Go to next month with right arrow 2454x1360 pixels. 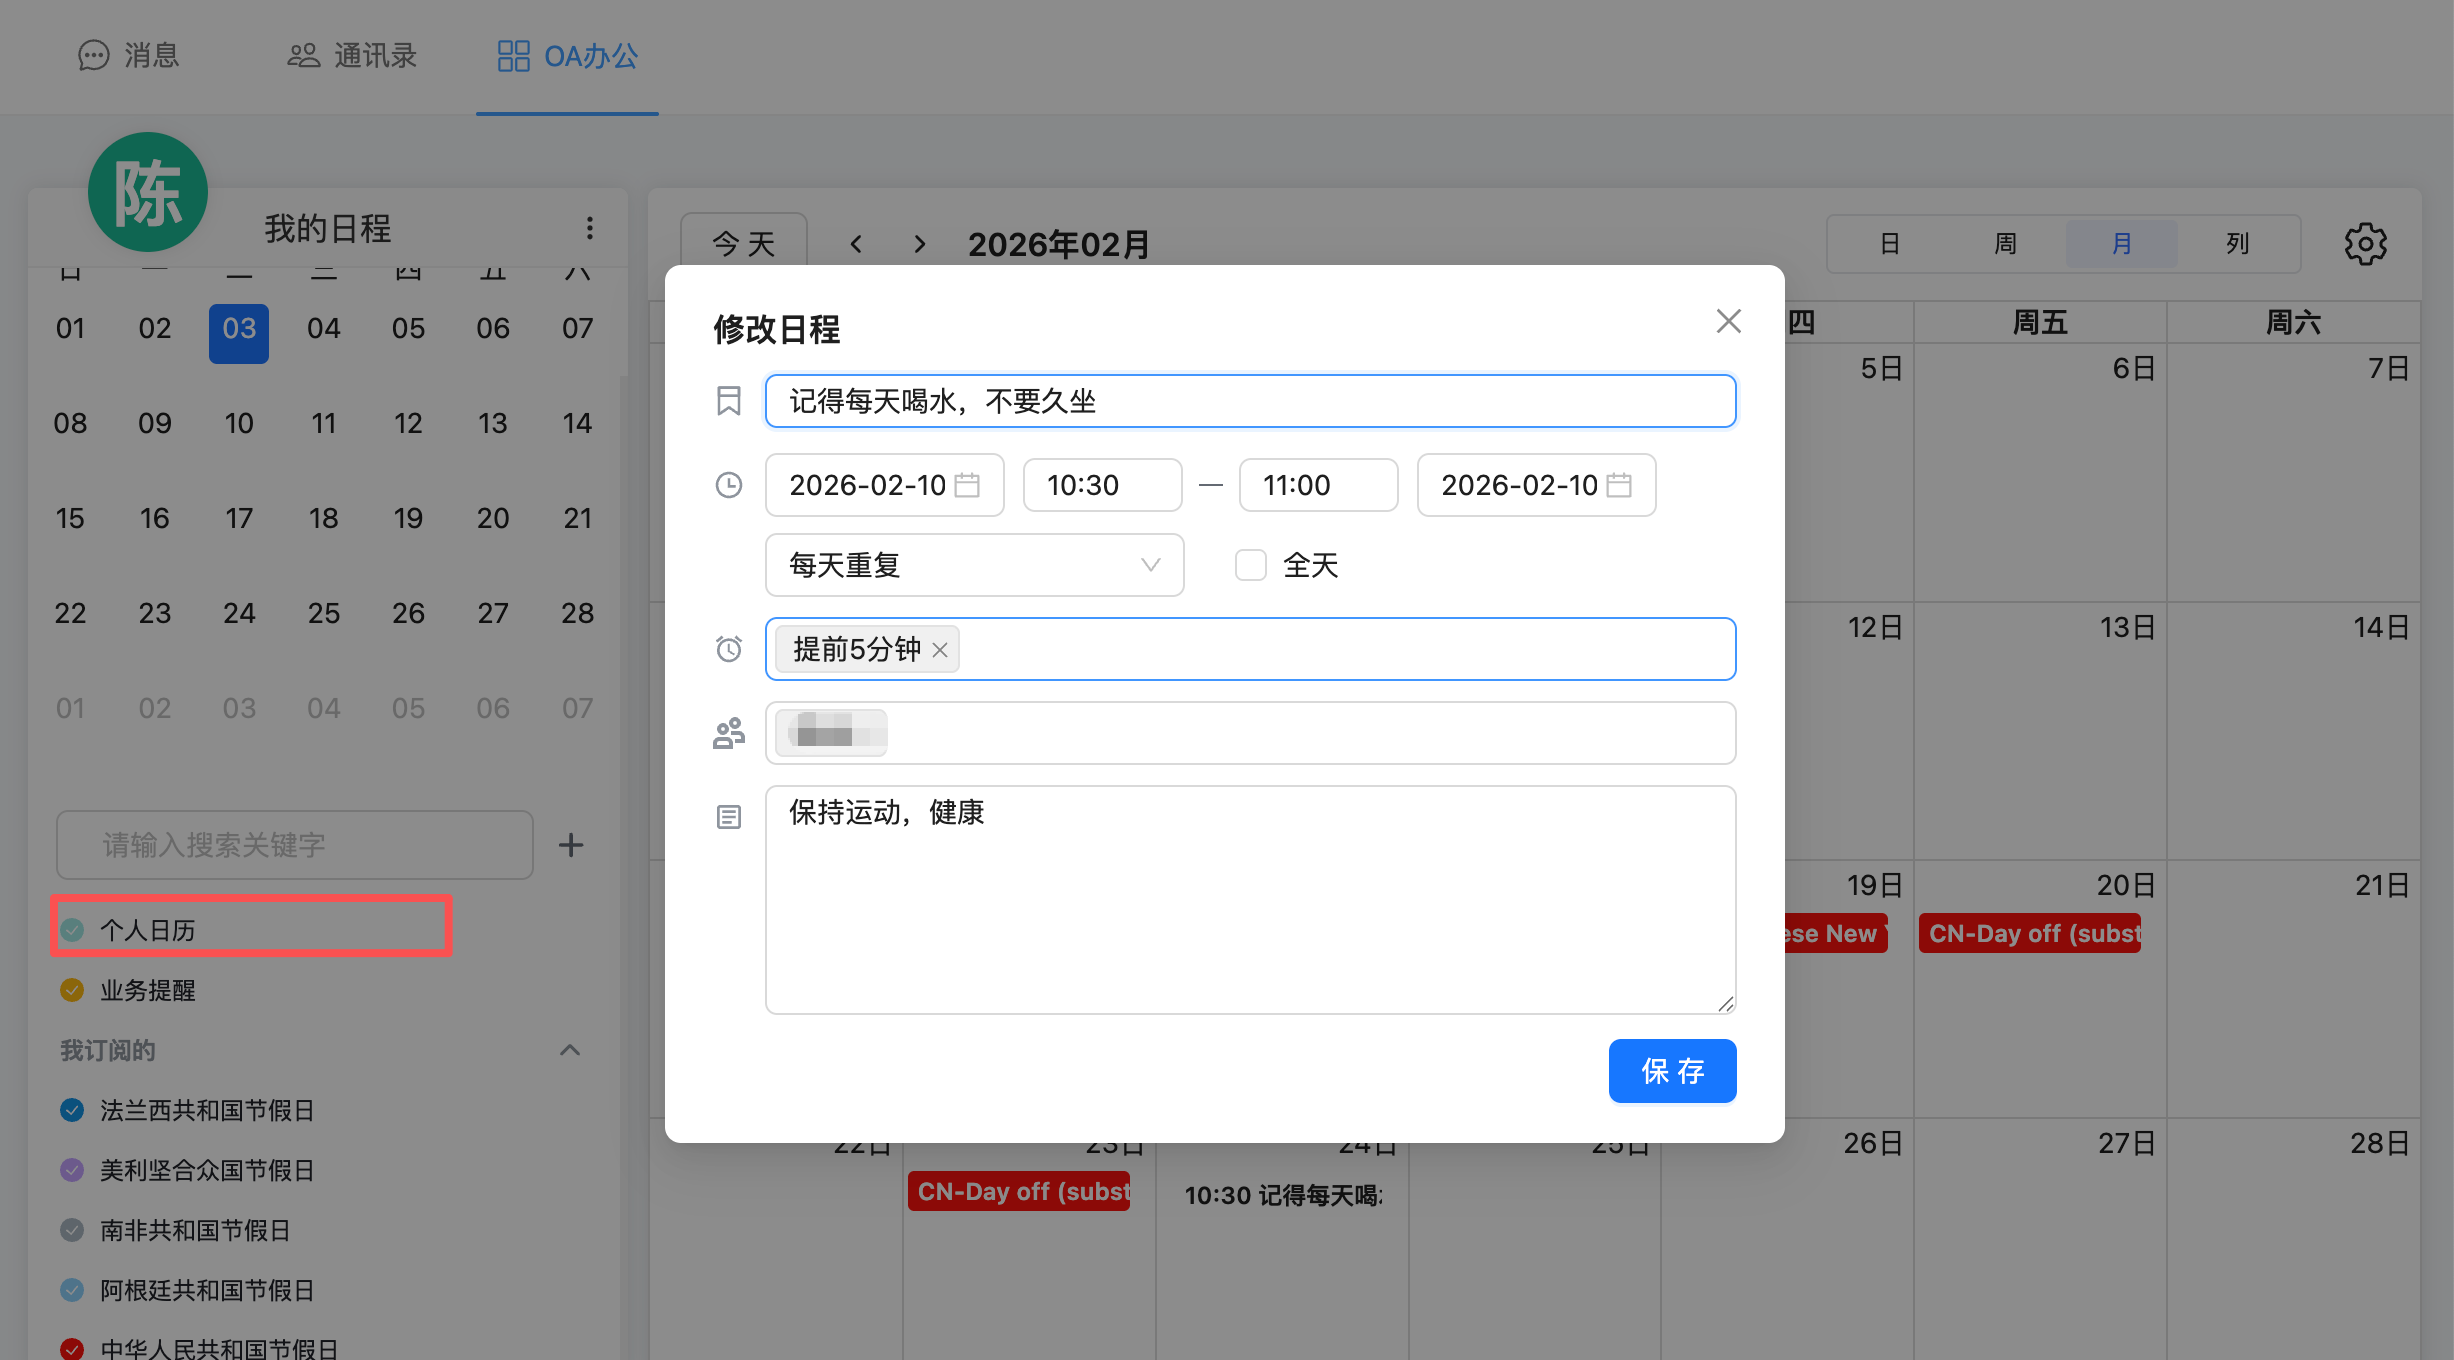pyautogui.click(x=920, y=244)
